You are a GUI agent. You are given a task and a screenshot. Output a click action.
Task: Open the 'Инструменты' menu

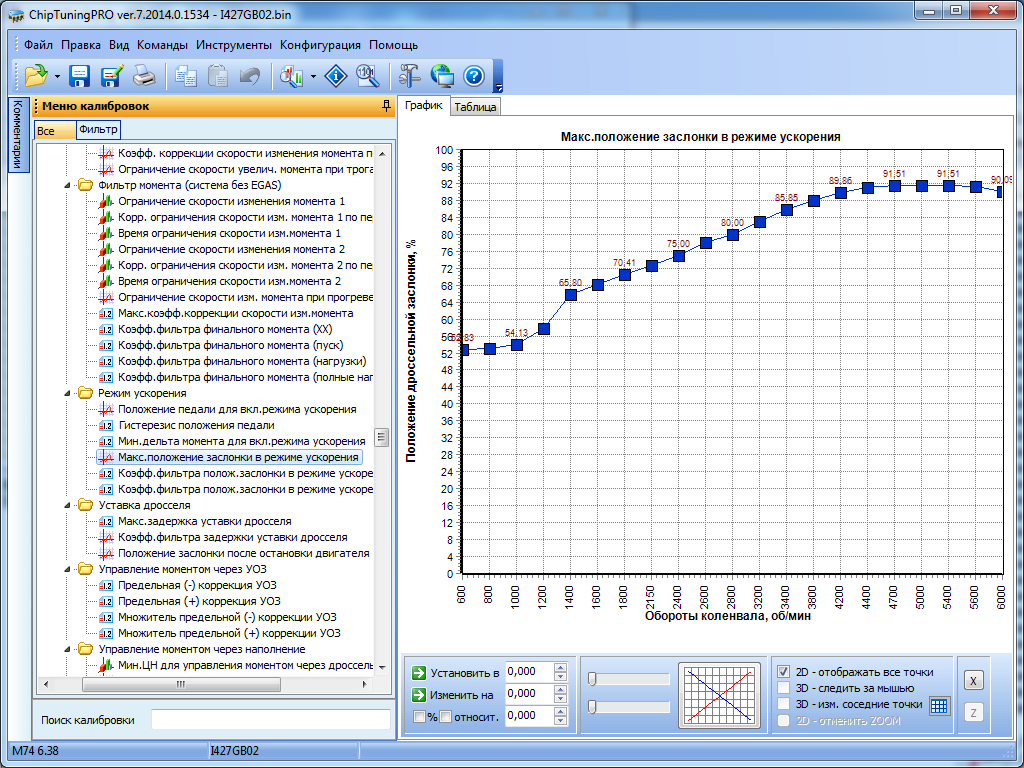[233, 45]
